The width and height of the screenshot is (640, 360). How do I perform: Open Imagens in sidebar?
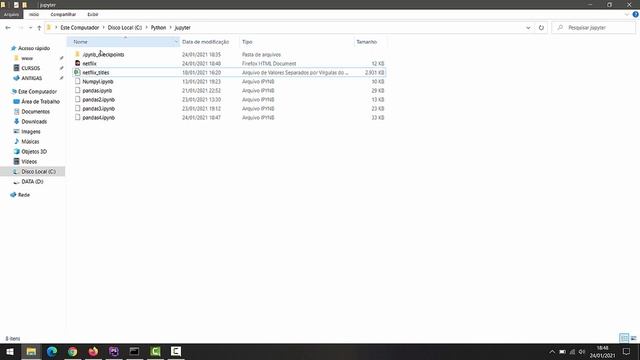31,131
